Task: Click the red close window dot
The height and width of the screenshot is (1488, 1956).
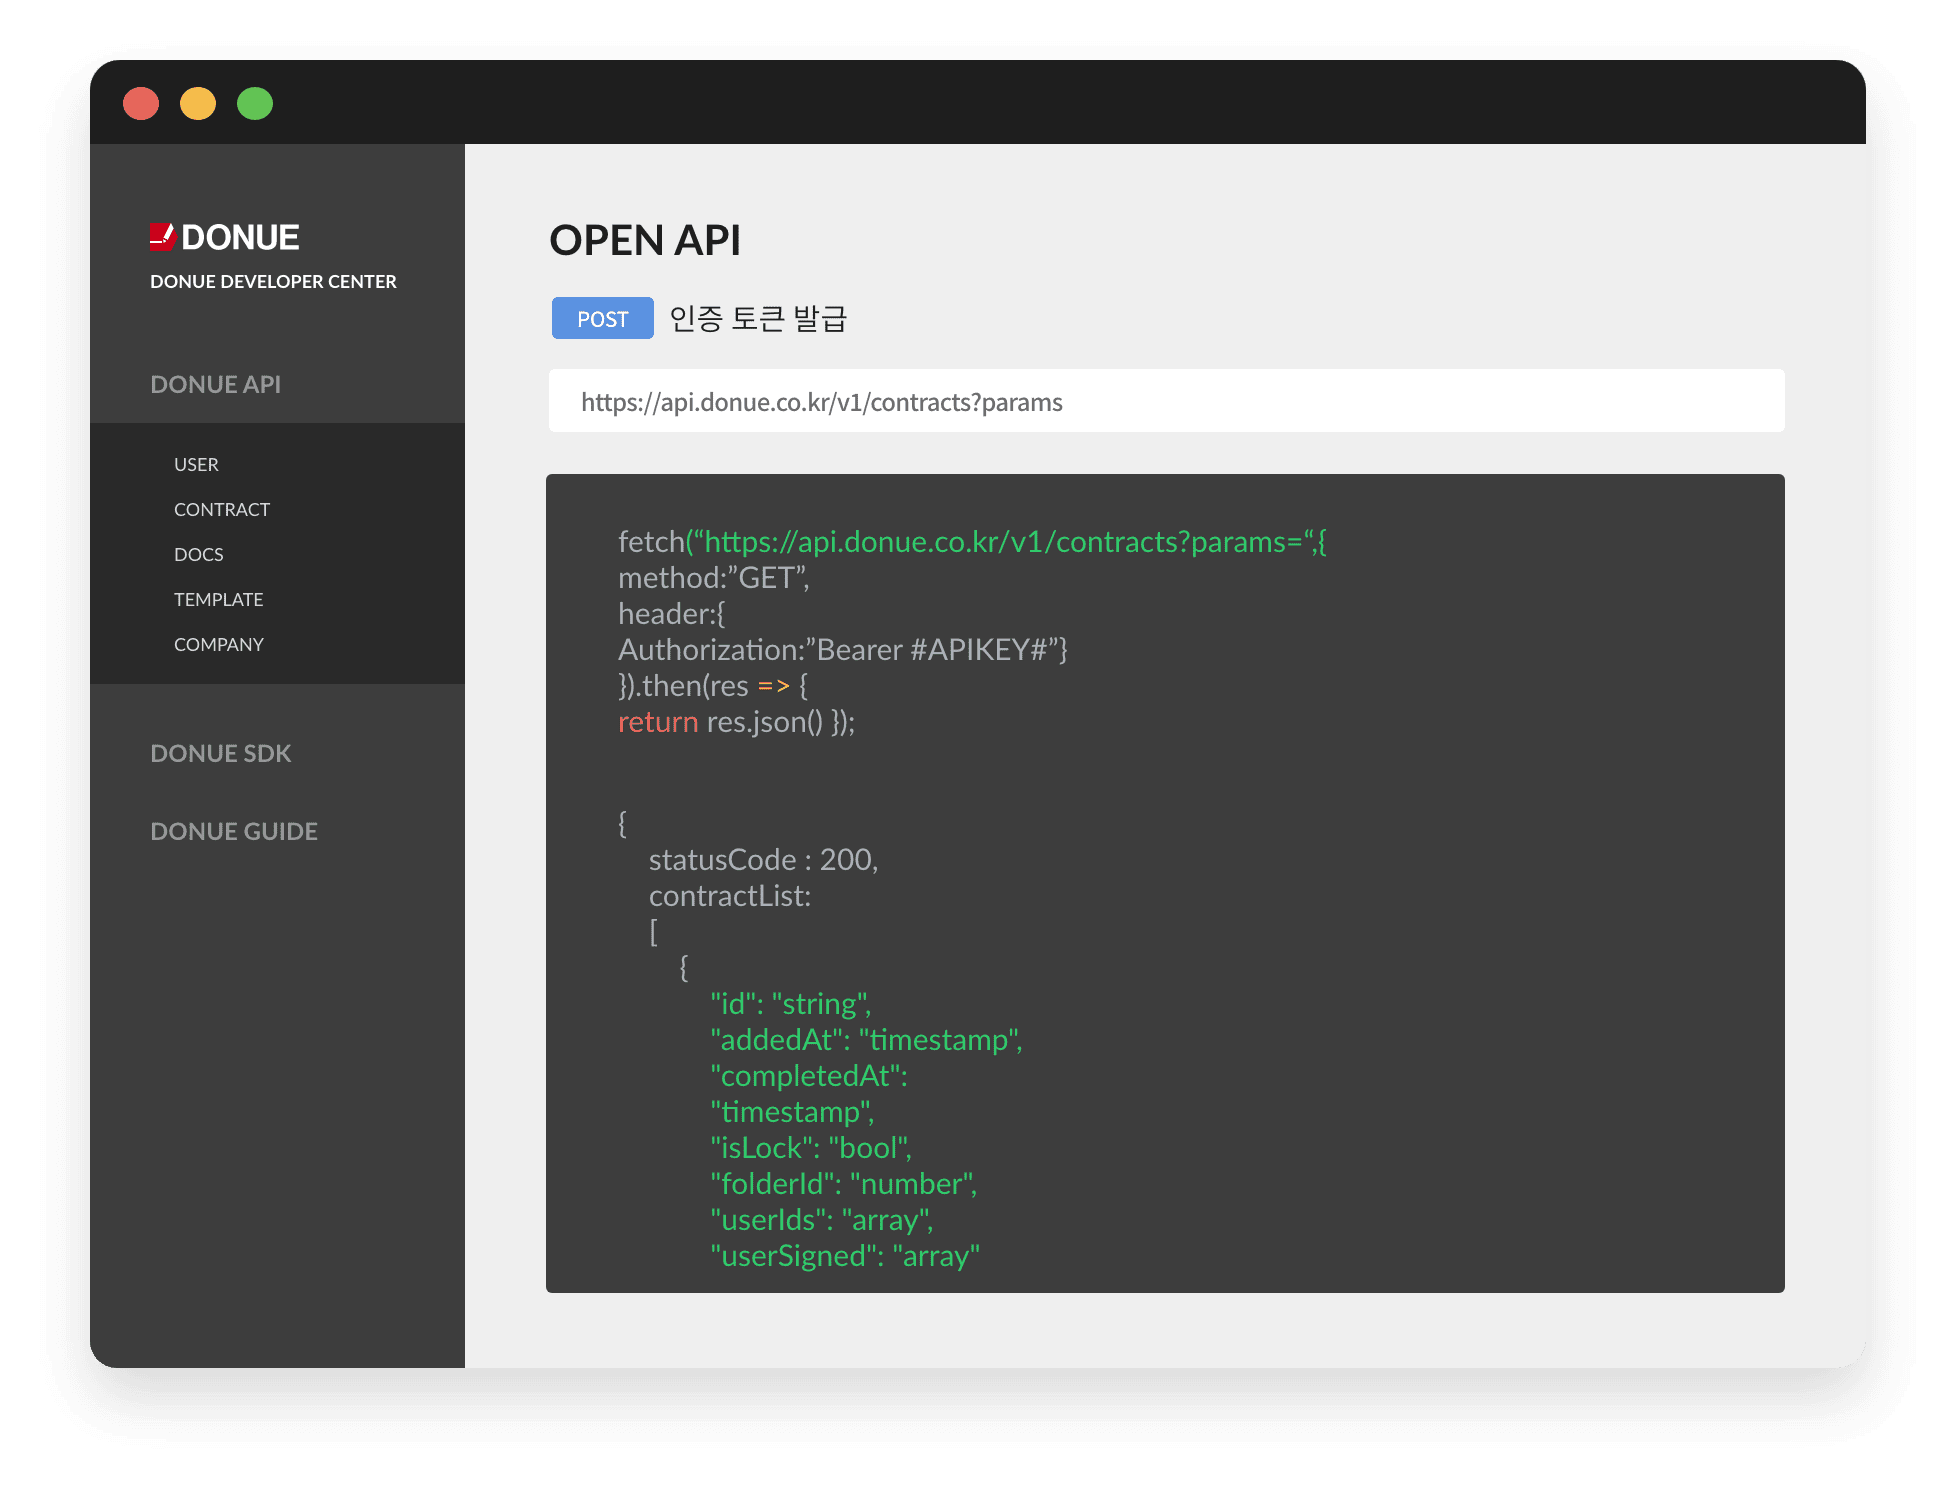Action: pyautogui.click(x=141, y=104)
